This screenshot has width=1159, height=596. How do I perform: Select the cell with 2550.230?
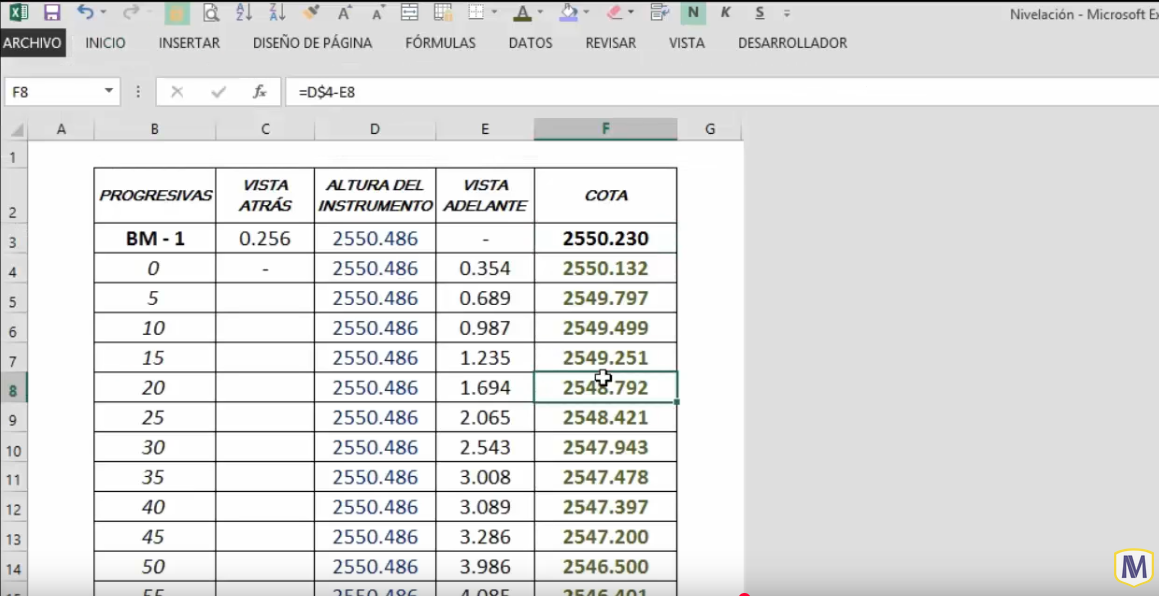click(605, 239)
